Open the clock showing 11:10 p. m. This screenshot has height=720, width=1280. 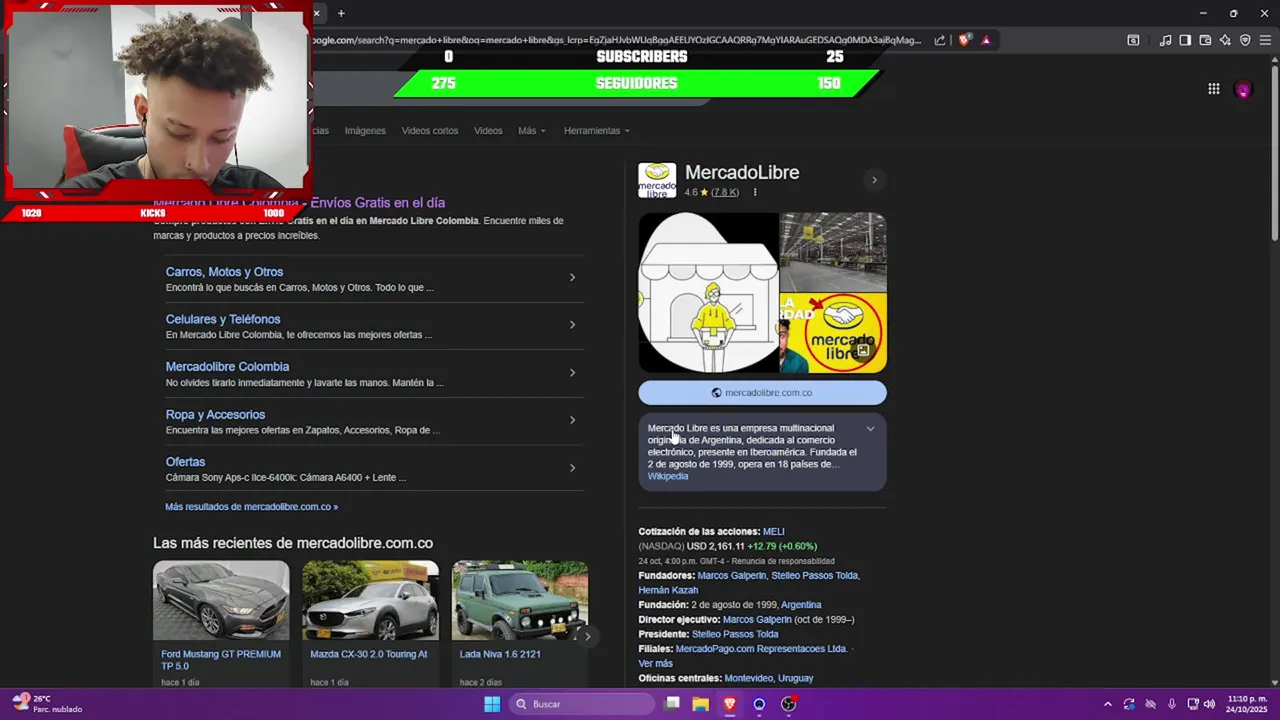click(x=1247, y=704)
